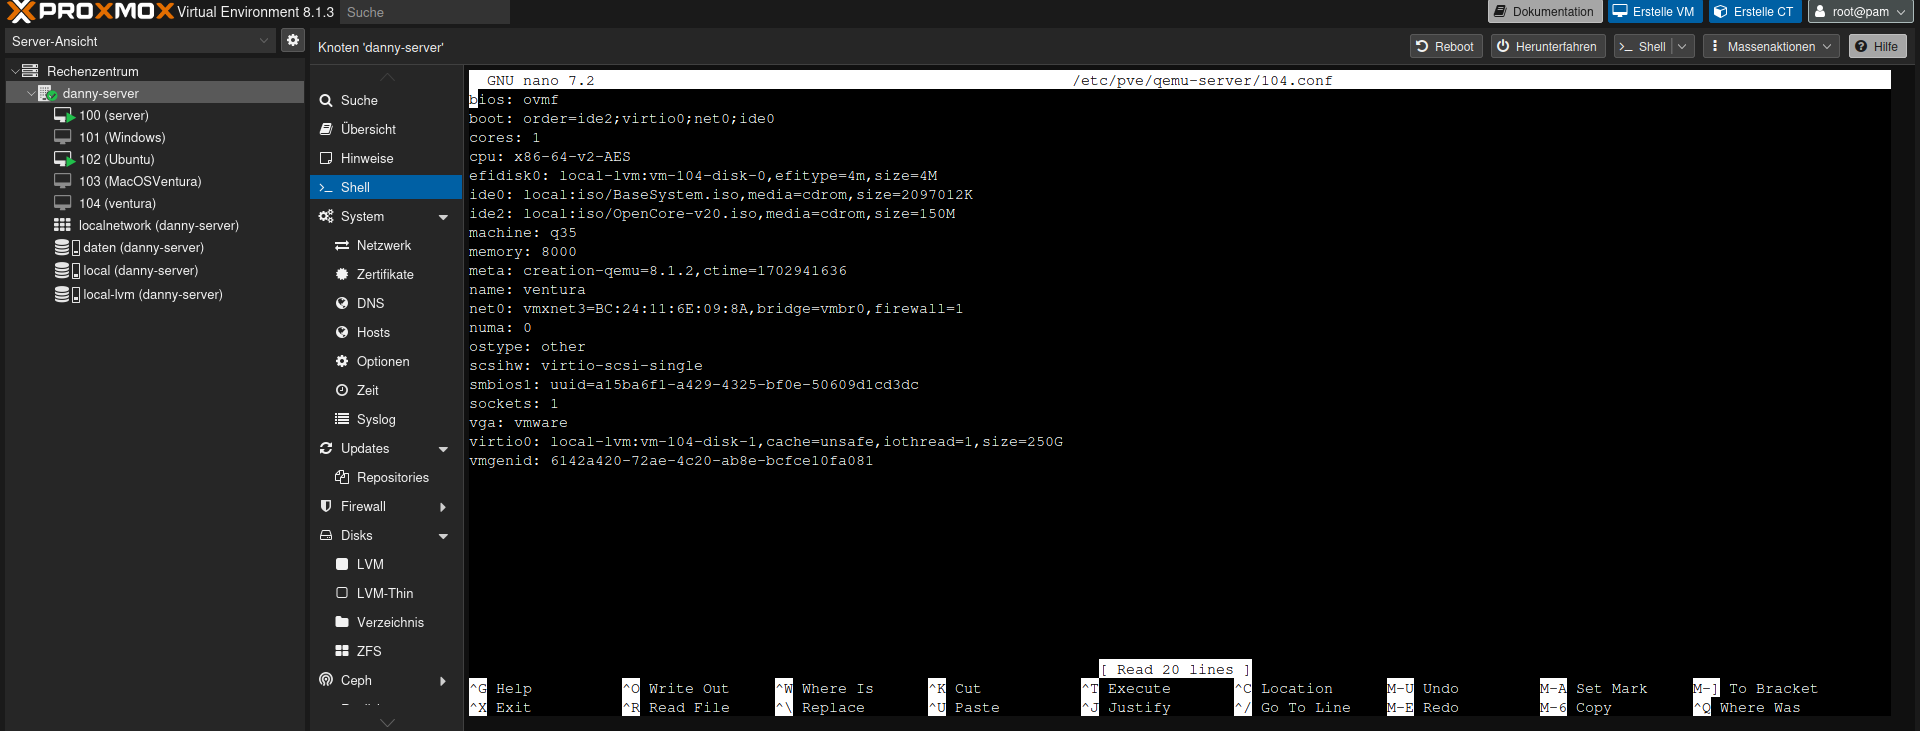Image resolution: width=1920 pixels, height=731 pixels.
Task: Click the Zertifikate icon
Action: 342,274
